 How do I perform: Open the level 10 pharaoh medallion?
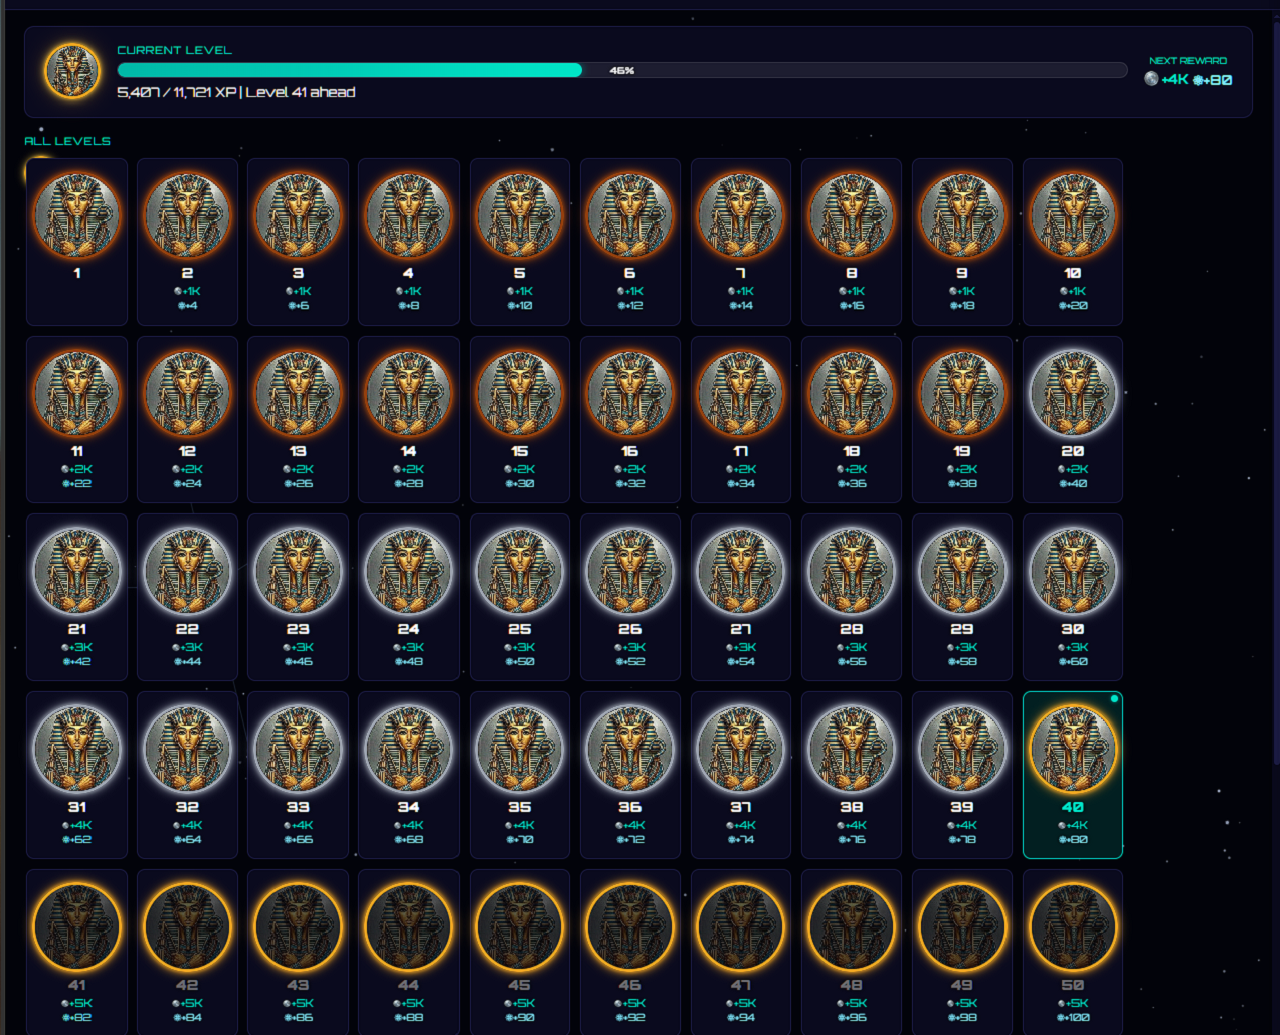tap(1072, 216)
